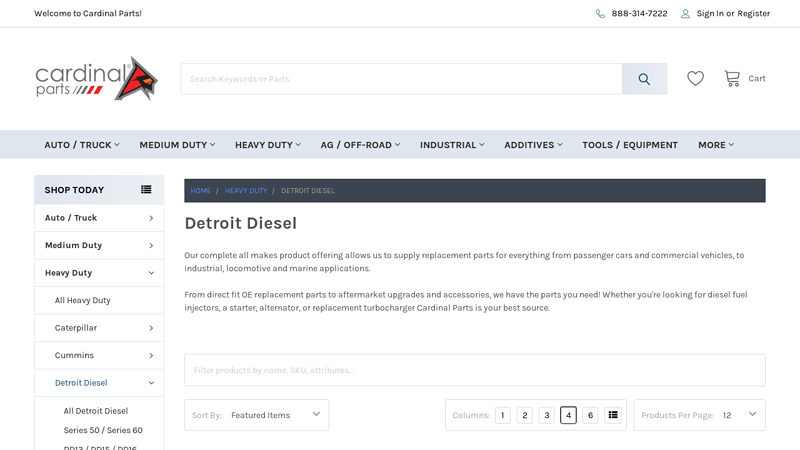Expand Caterpillar subcategory chevron
800x450 pixels.
point(151,328)
